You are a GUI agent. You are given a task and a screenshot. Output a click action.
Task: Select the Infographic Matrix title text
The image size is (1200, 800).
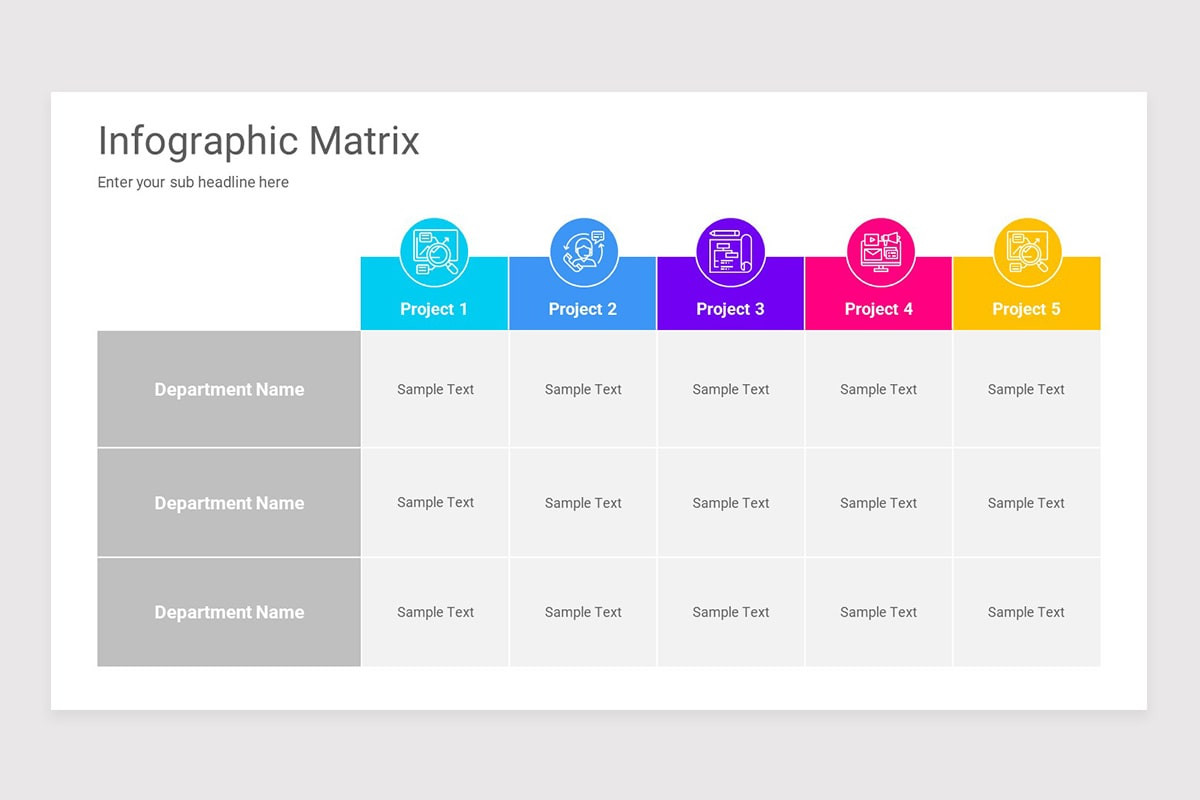pos(258,141)
